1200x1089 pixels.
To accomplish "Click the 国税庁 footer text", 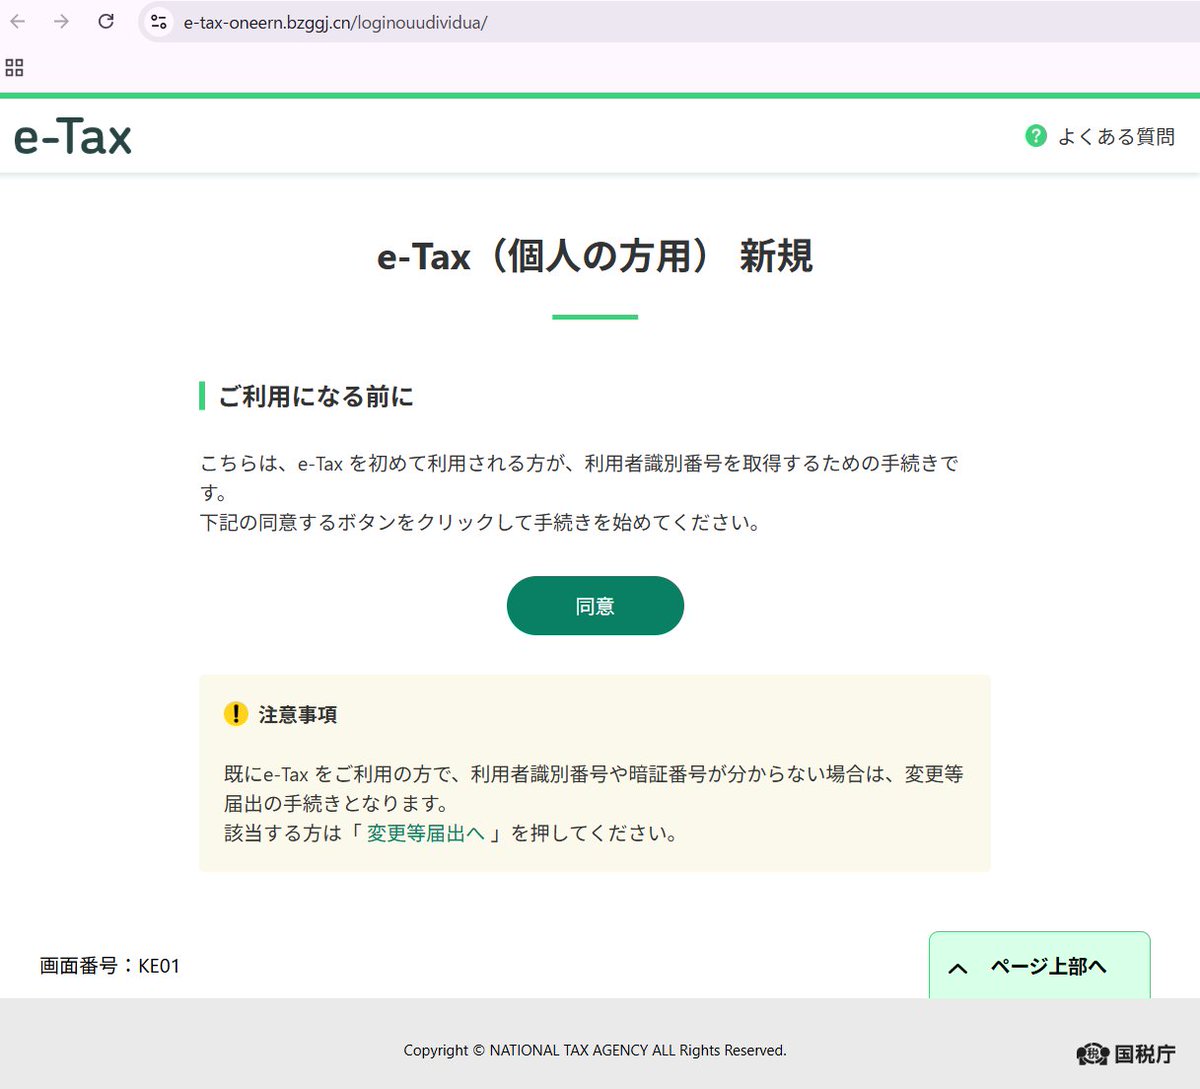I will point(1145,1054).
